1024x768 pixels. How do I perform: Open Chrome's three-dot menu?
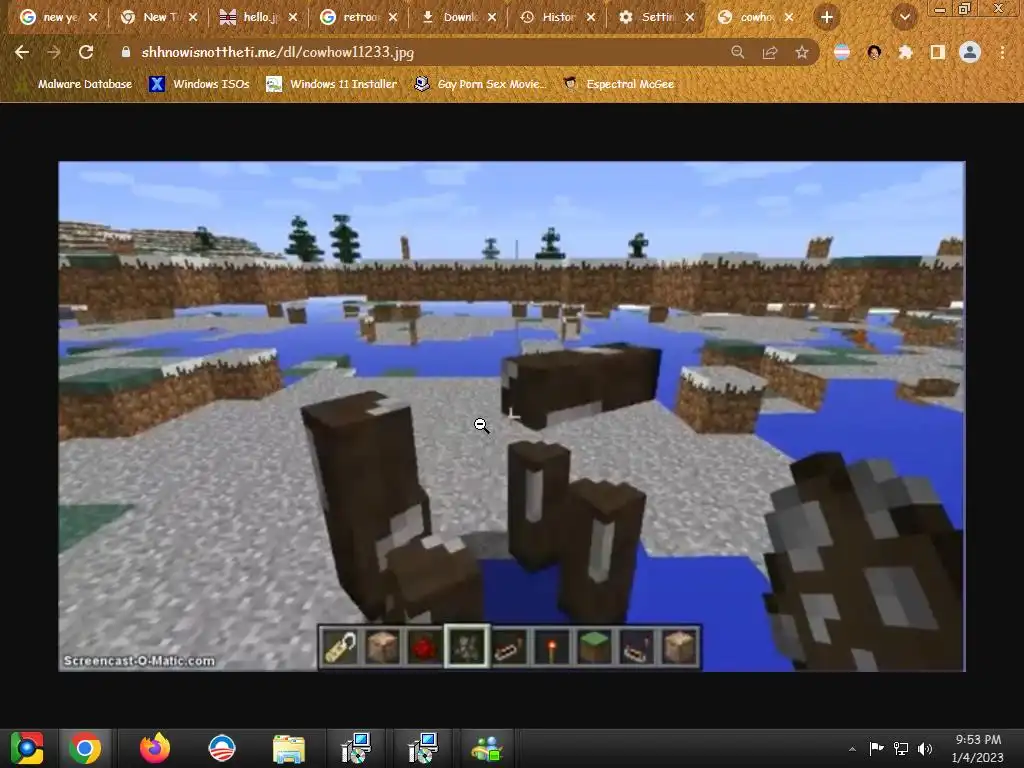pos(1002,52)
